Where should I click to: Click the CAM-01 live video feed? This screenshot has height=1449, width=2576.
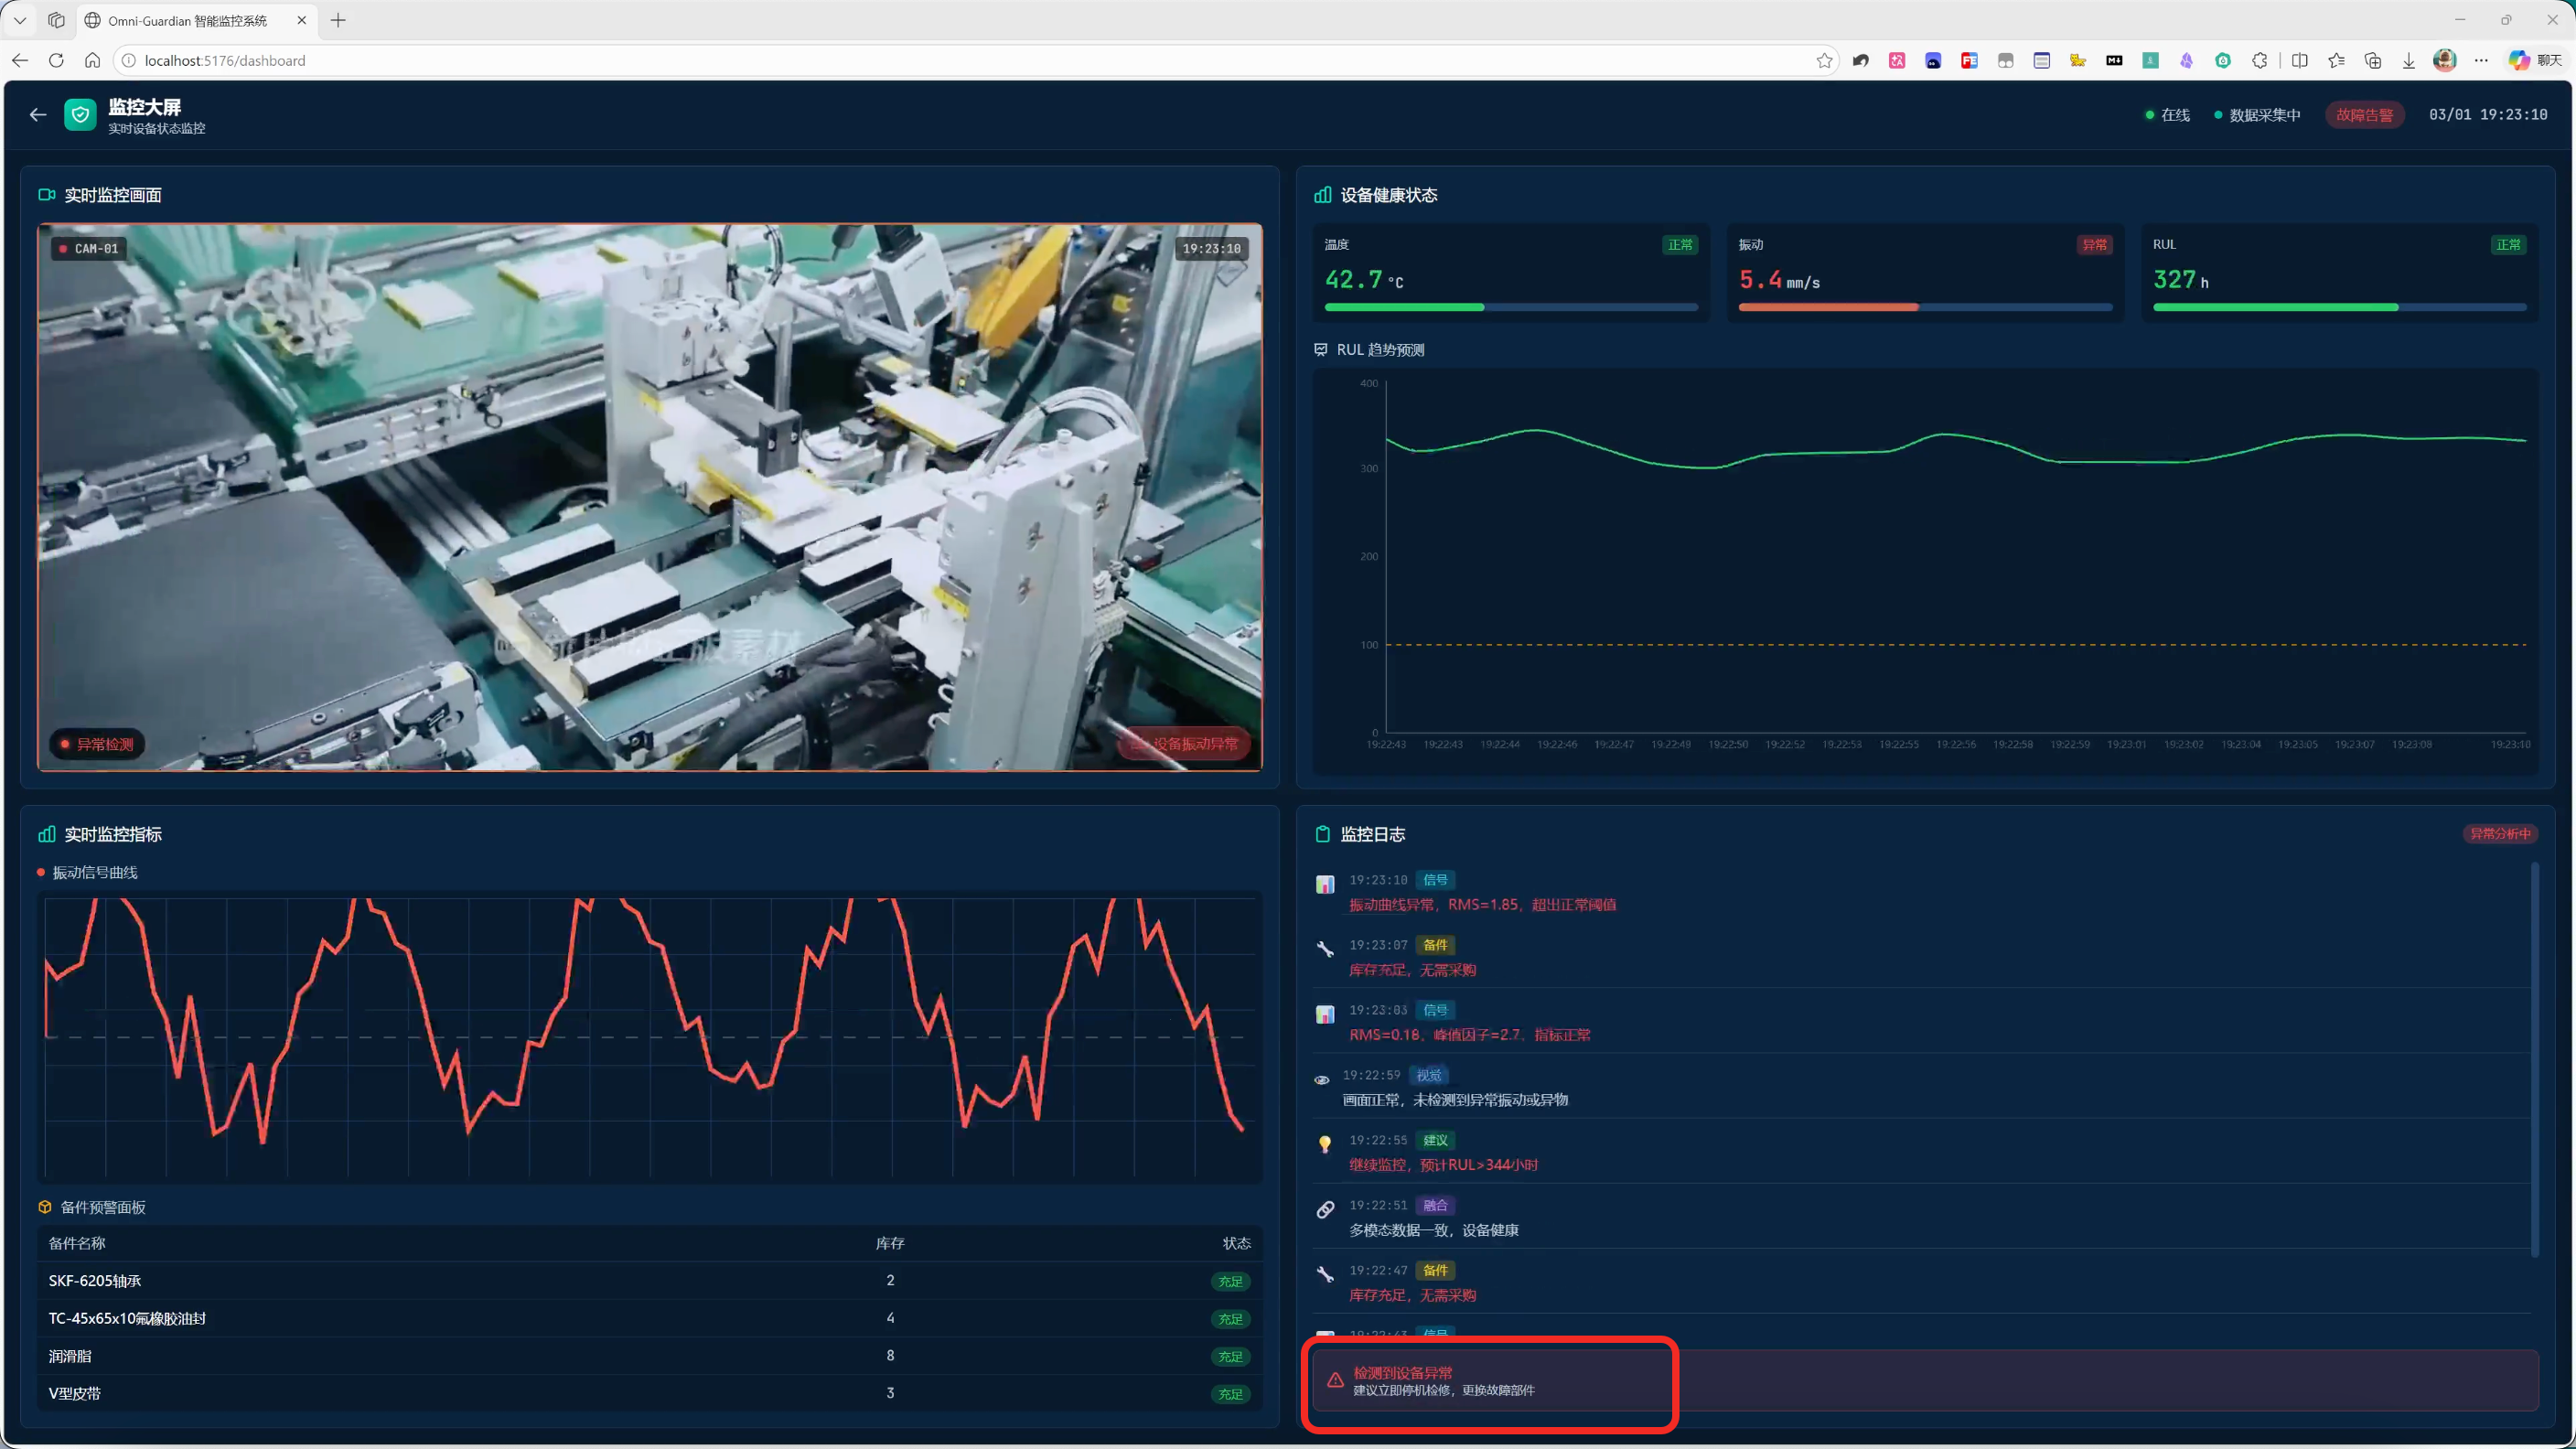coord(650,497)
